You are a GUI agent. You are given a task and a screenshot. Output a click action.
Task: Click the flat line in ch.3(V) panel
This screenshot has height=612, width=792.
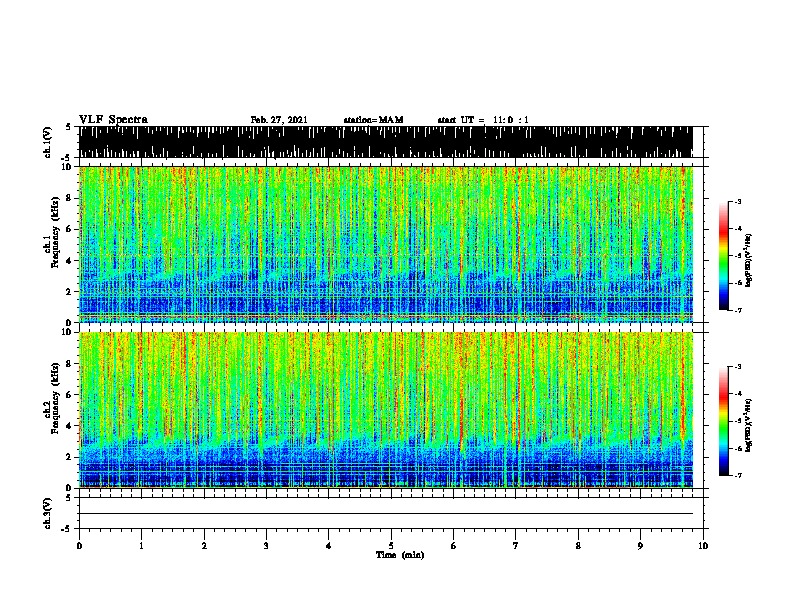pos(386,514)
